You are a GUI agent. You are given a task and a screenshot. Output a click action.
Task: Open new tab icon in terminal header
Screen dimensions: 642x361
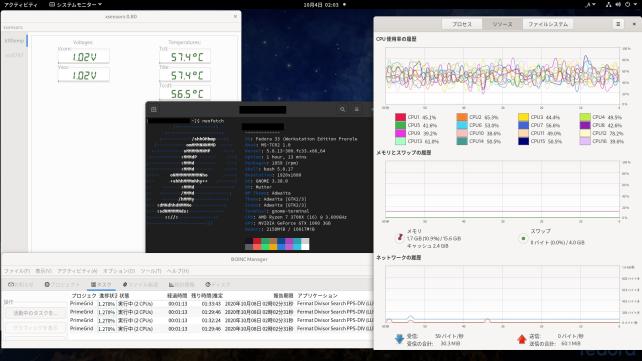coord(154,109)
